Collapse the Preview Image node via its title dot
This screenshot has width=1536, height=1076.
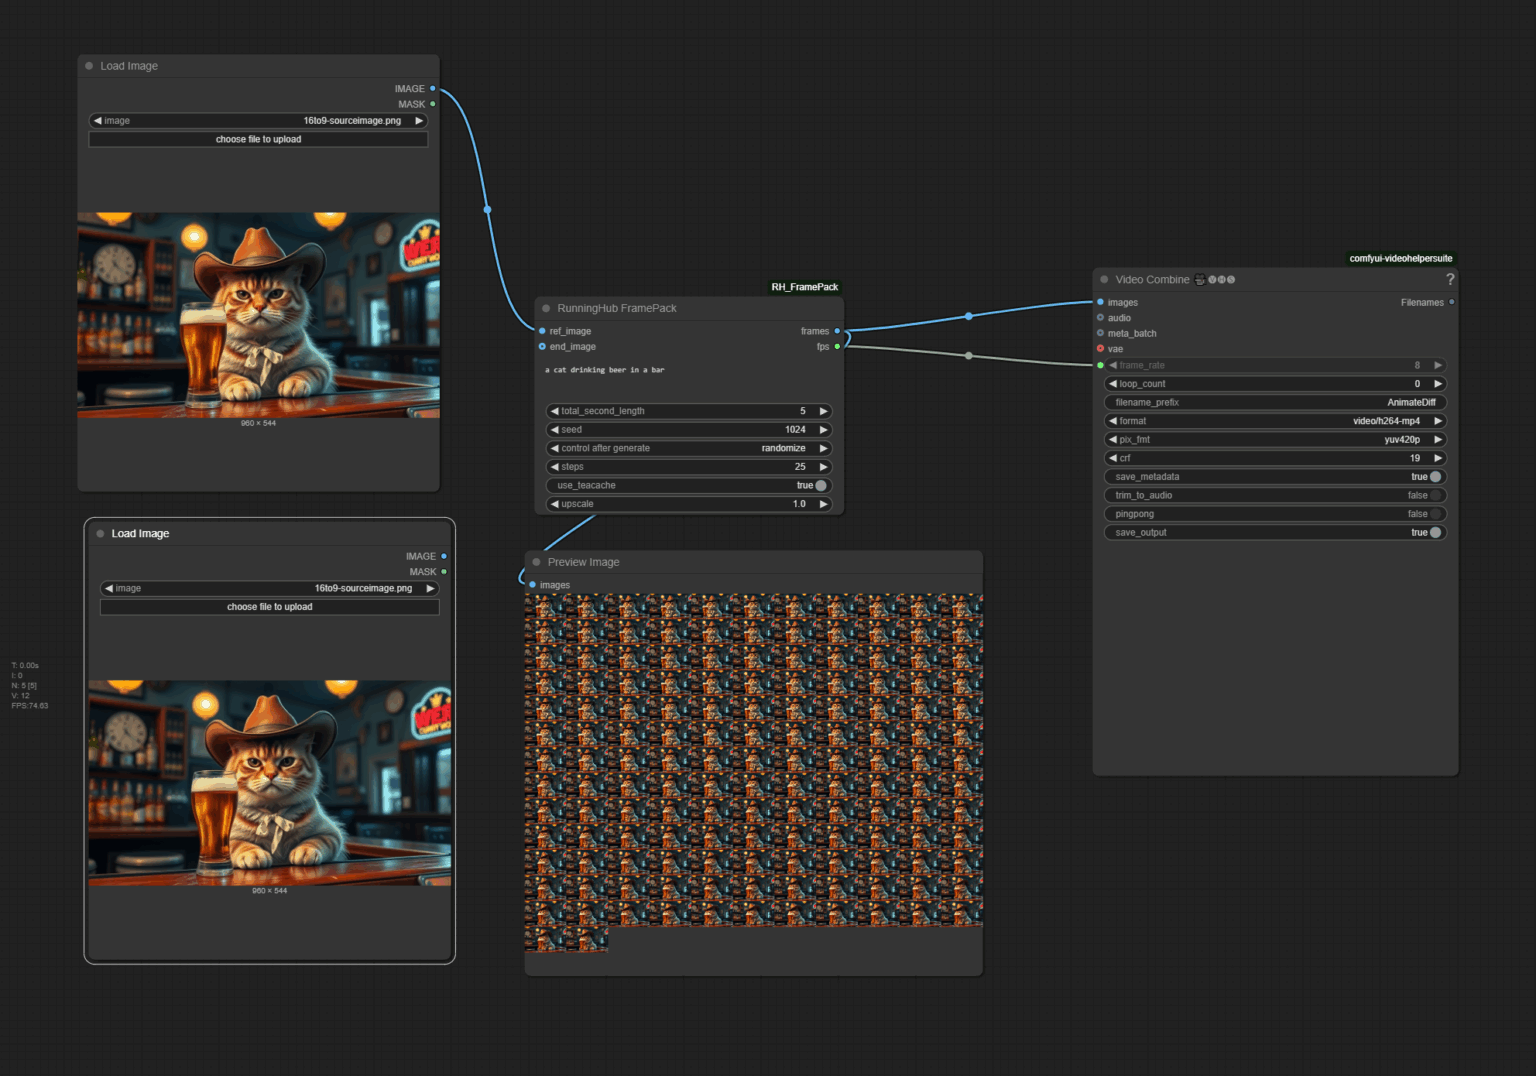point(536,562)
